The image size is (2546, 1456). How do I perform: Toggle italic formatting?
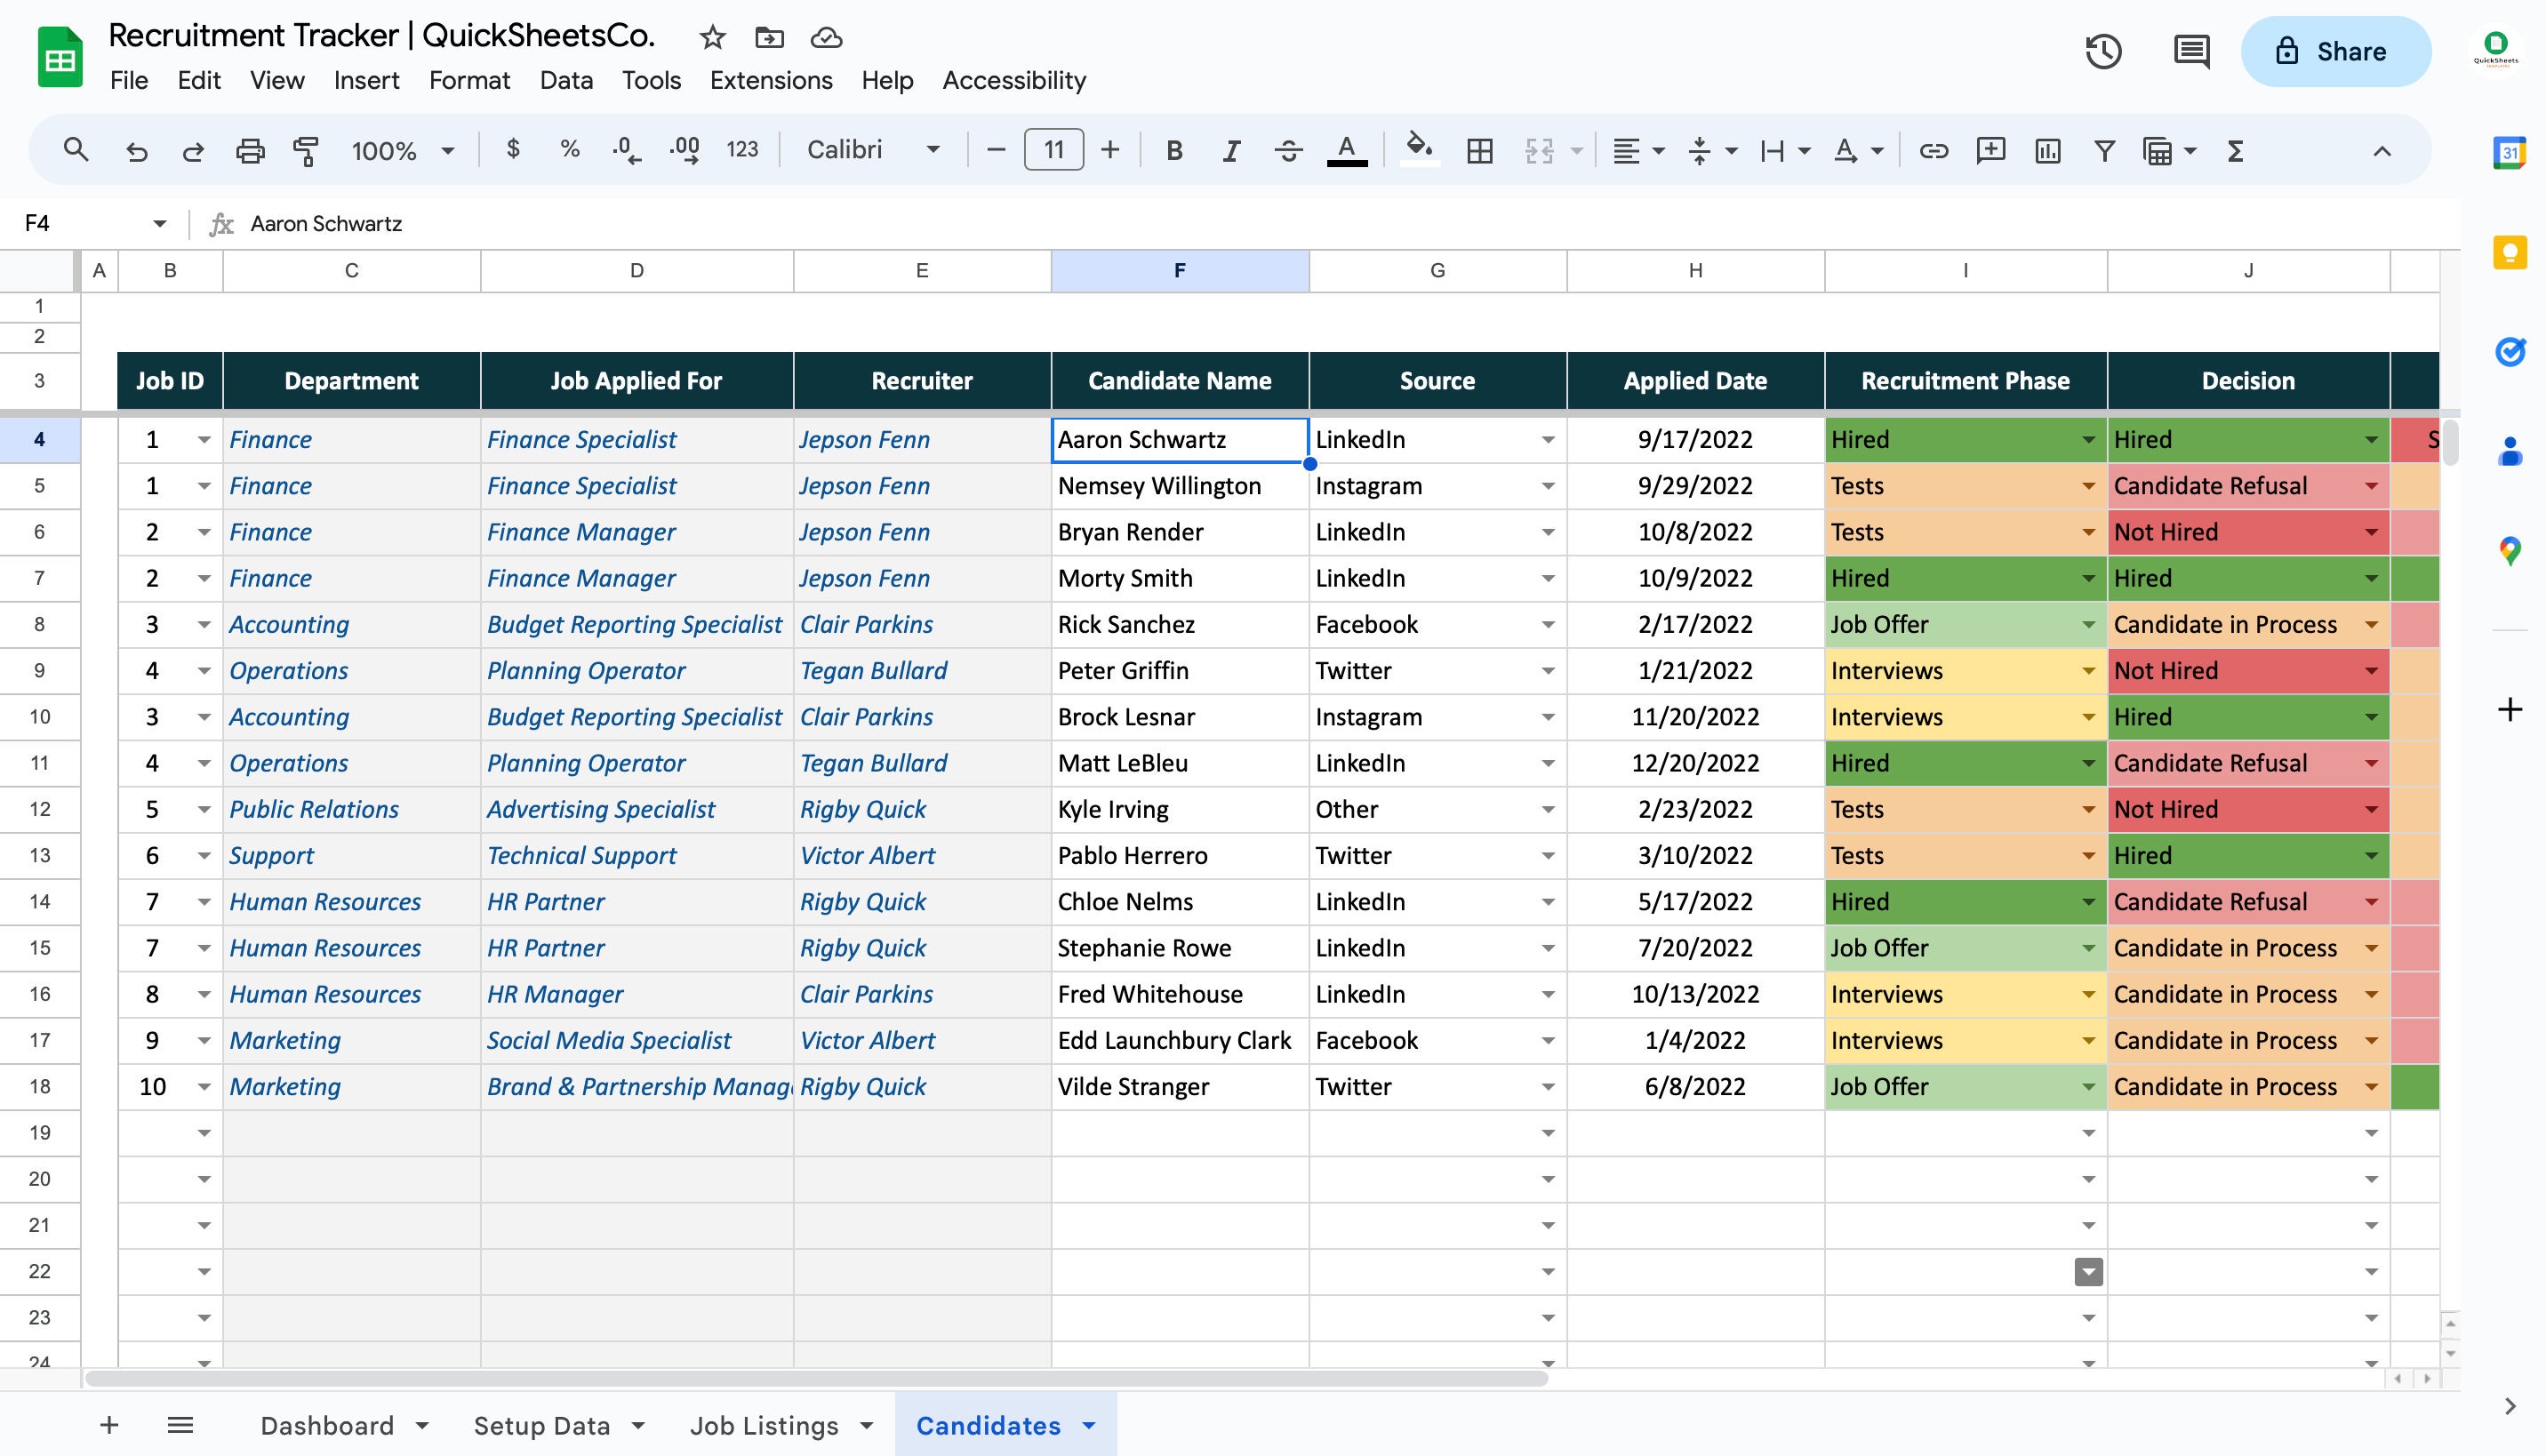(x=1229, y=150)
